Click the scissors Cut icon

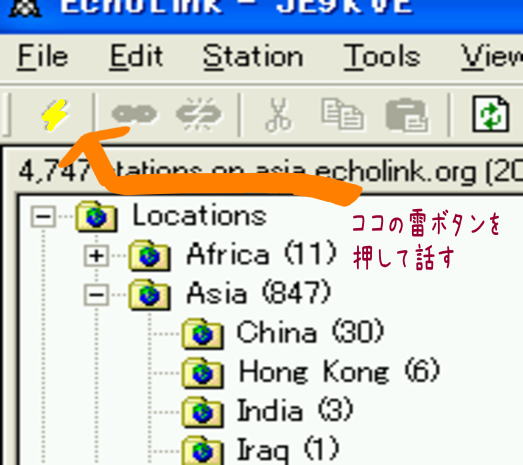(x=279, y=114)
